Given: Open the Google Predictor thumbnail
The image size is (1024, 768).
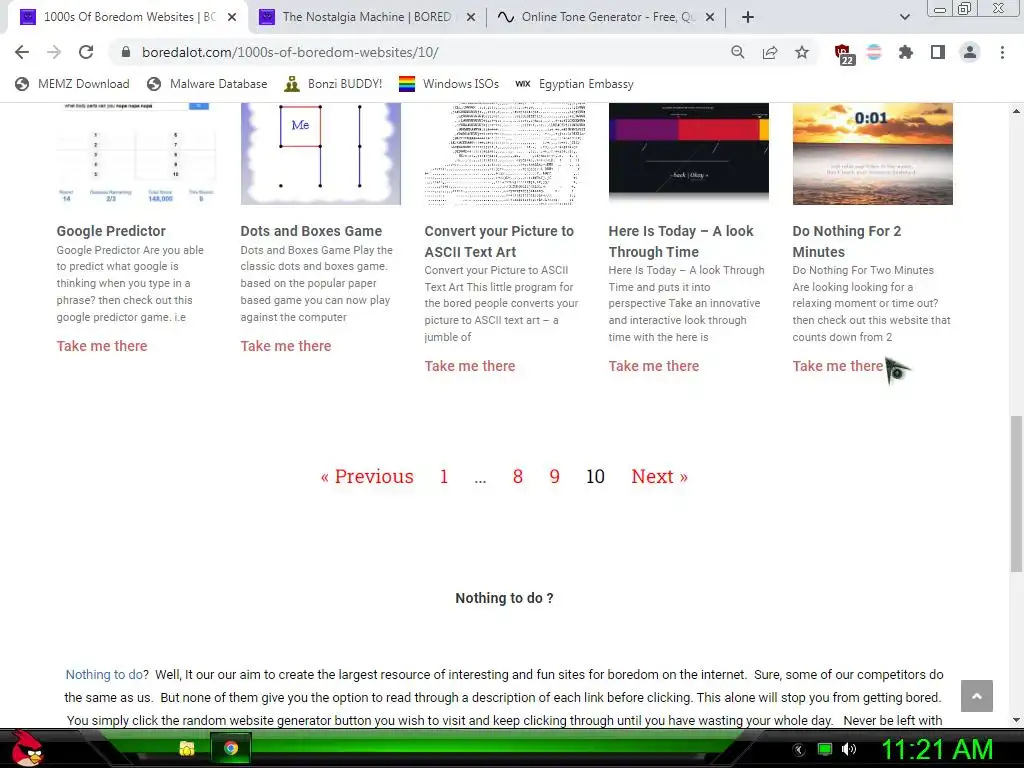Looking at the screenshot, I should (136, 153).
